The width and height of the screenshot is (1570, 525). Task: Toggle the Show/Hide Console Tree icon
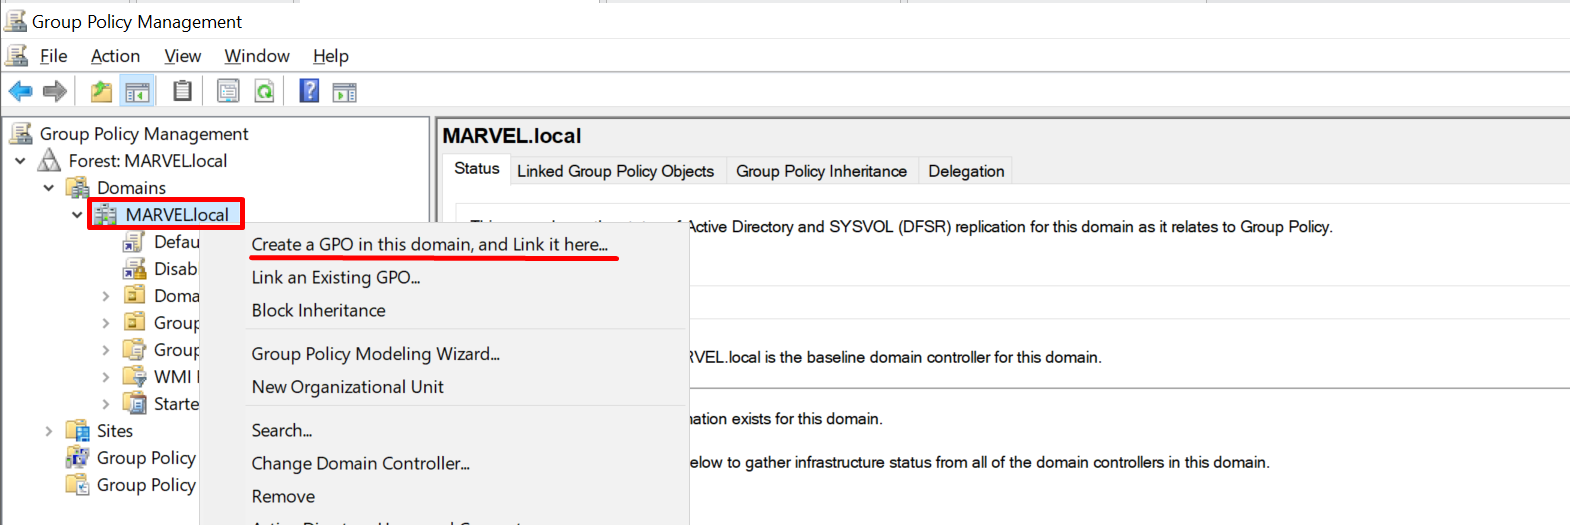pyautogui.click(x=137, y=92)
